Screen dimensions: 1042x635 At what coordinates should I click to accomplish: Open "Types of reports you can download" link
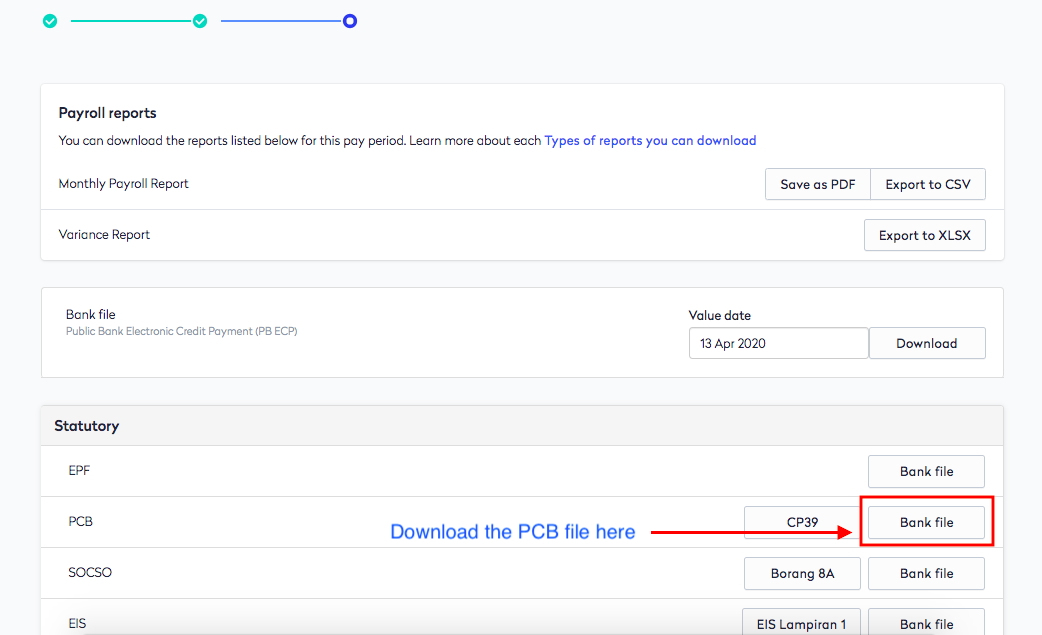650,140
